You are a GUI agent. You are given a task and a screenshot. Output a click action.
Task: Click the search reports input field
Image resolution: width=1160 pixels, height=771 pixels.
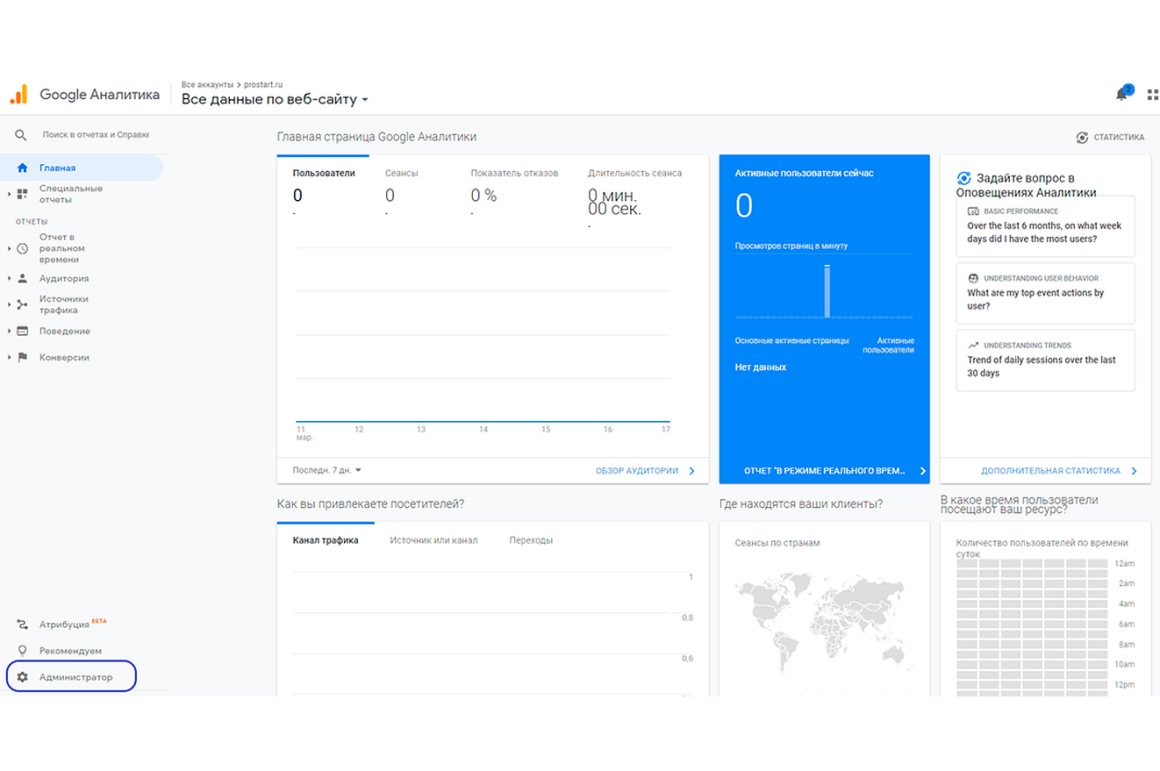click(x=95, y=135)
